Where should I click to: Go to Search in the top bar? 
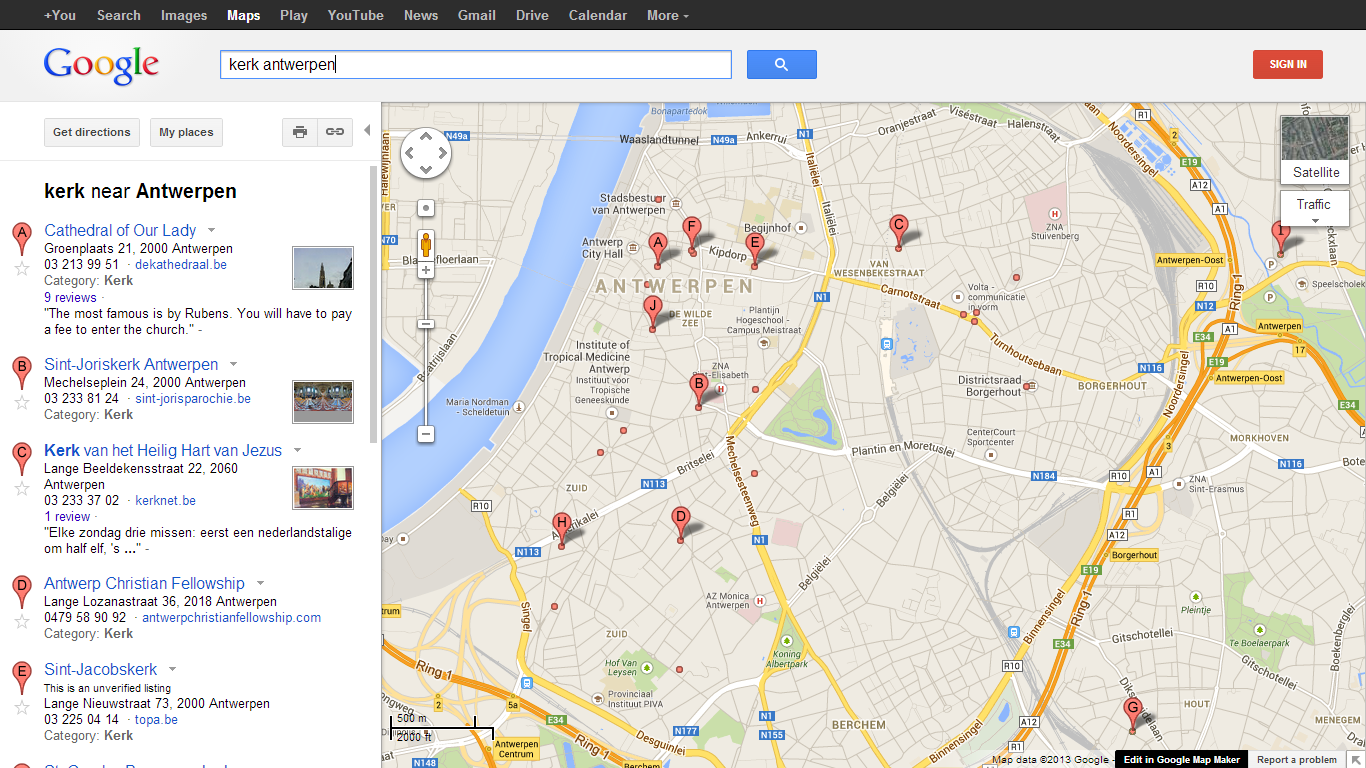click(118, 15)
